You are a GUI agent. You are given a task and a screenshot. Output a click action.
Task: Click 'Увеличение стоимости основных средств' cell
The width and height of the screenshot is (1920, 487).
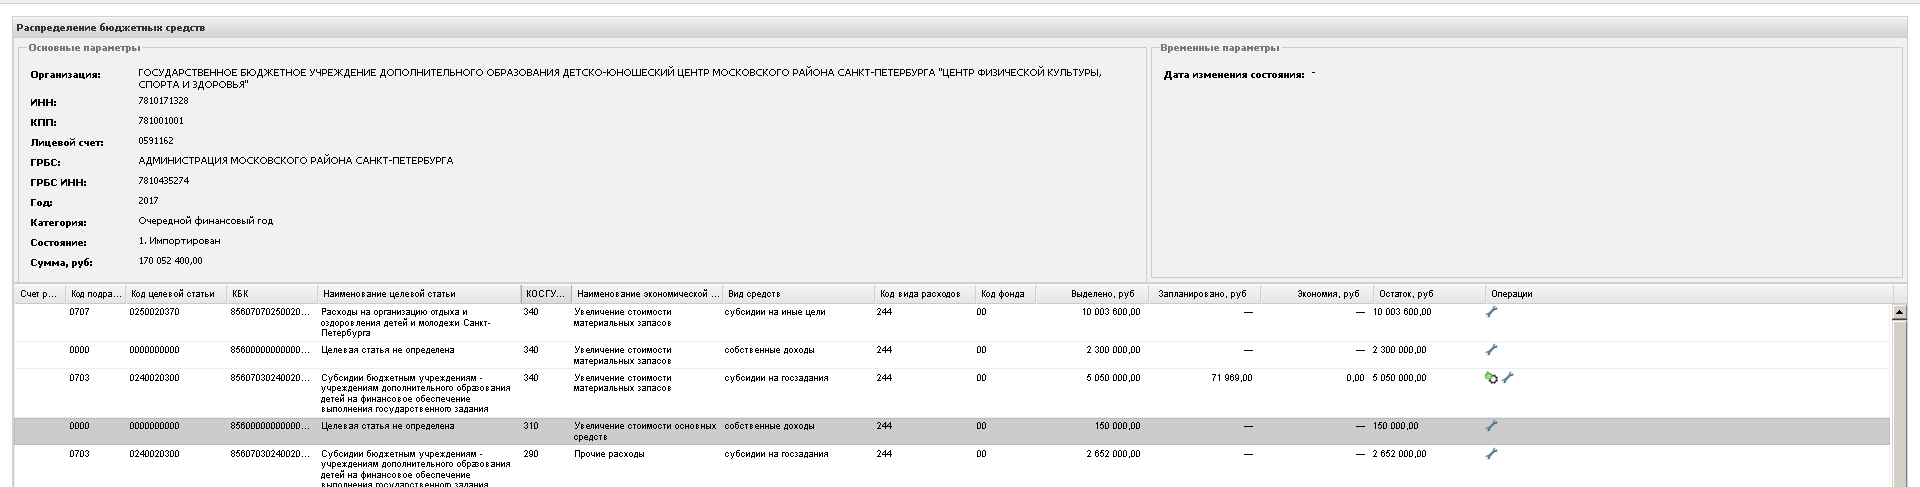[x=645, y=431]
